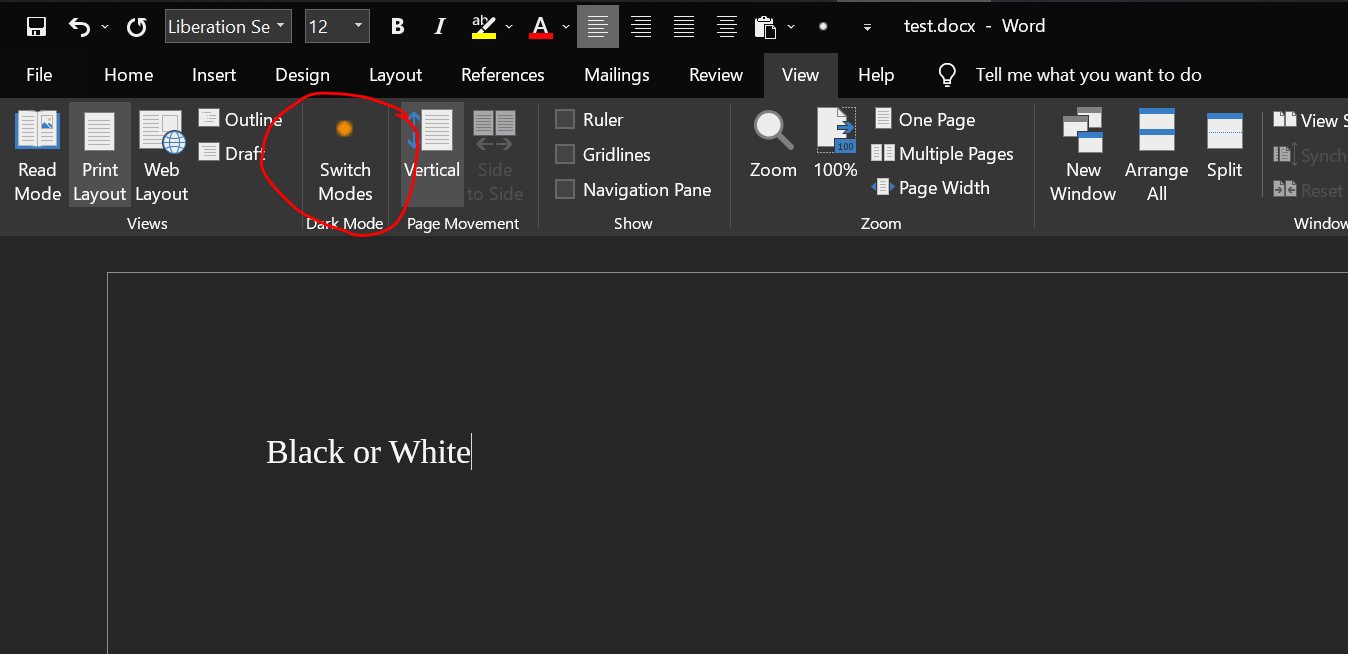
Task: Select Print Layout view
Action: coord(100,156)
